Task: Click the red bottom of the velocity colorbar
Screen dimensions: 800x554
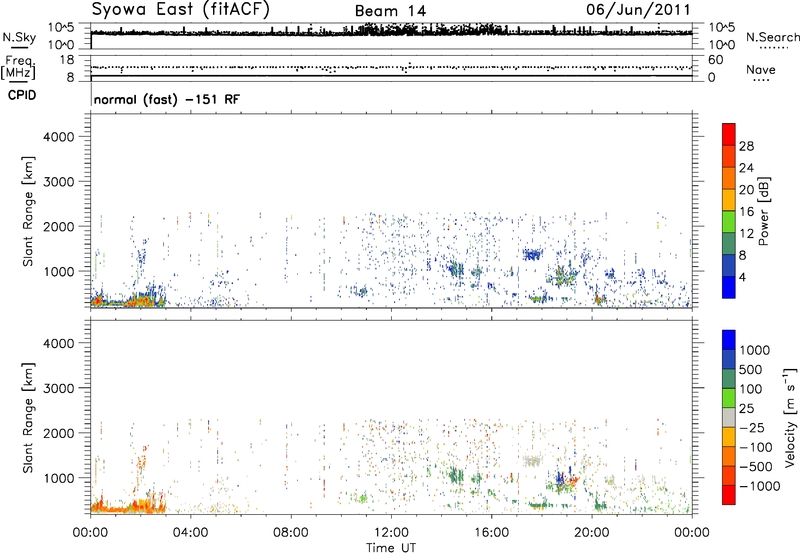Action: click(729, 495)
